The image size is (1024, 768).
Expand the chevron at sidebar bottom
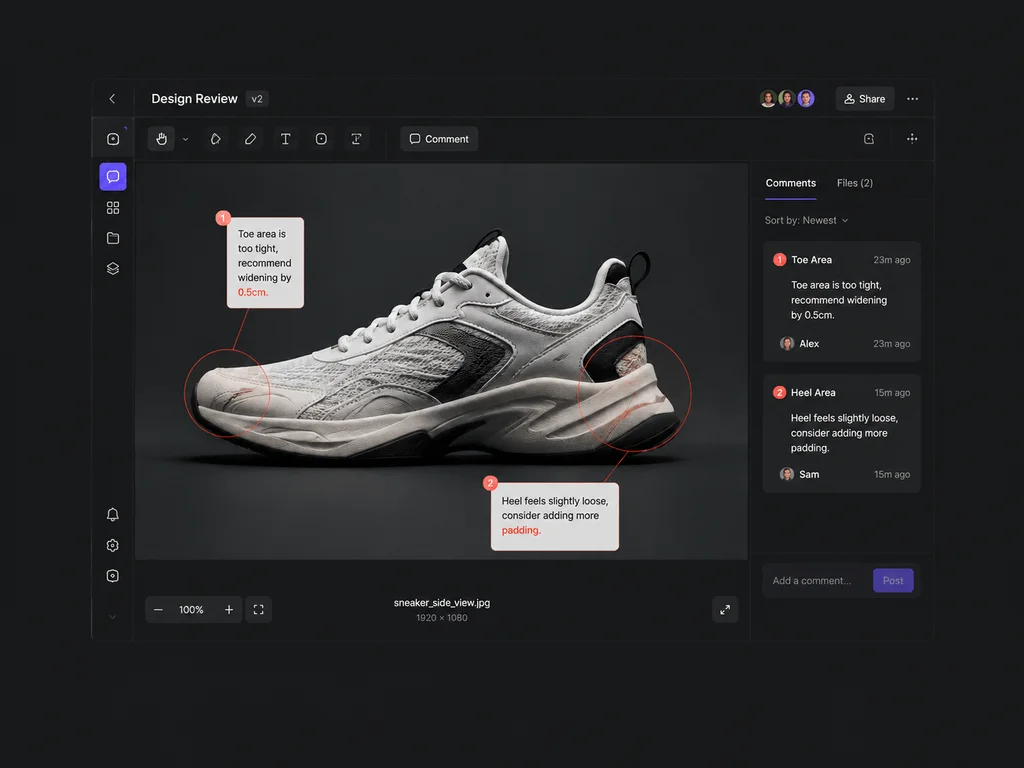tap(112, 616)
